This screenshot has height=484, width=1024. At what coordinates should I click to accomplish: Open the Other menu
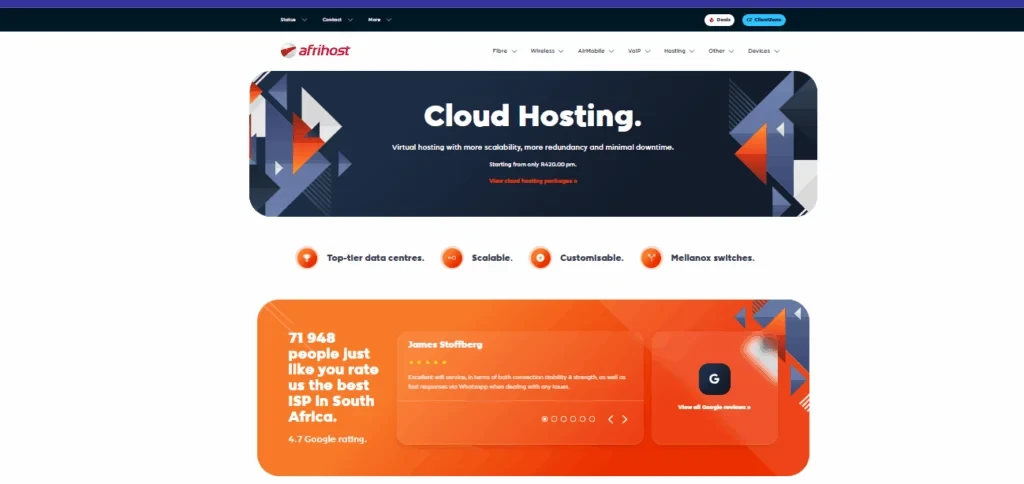tap(721, 51)
